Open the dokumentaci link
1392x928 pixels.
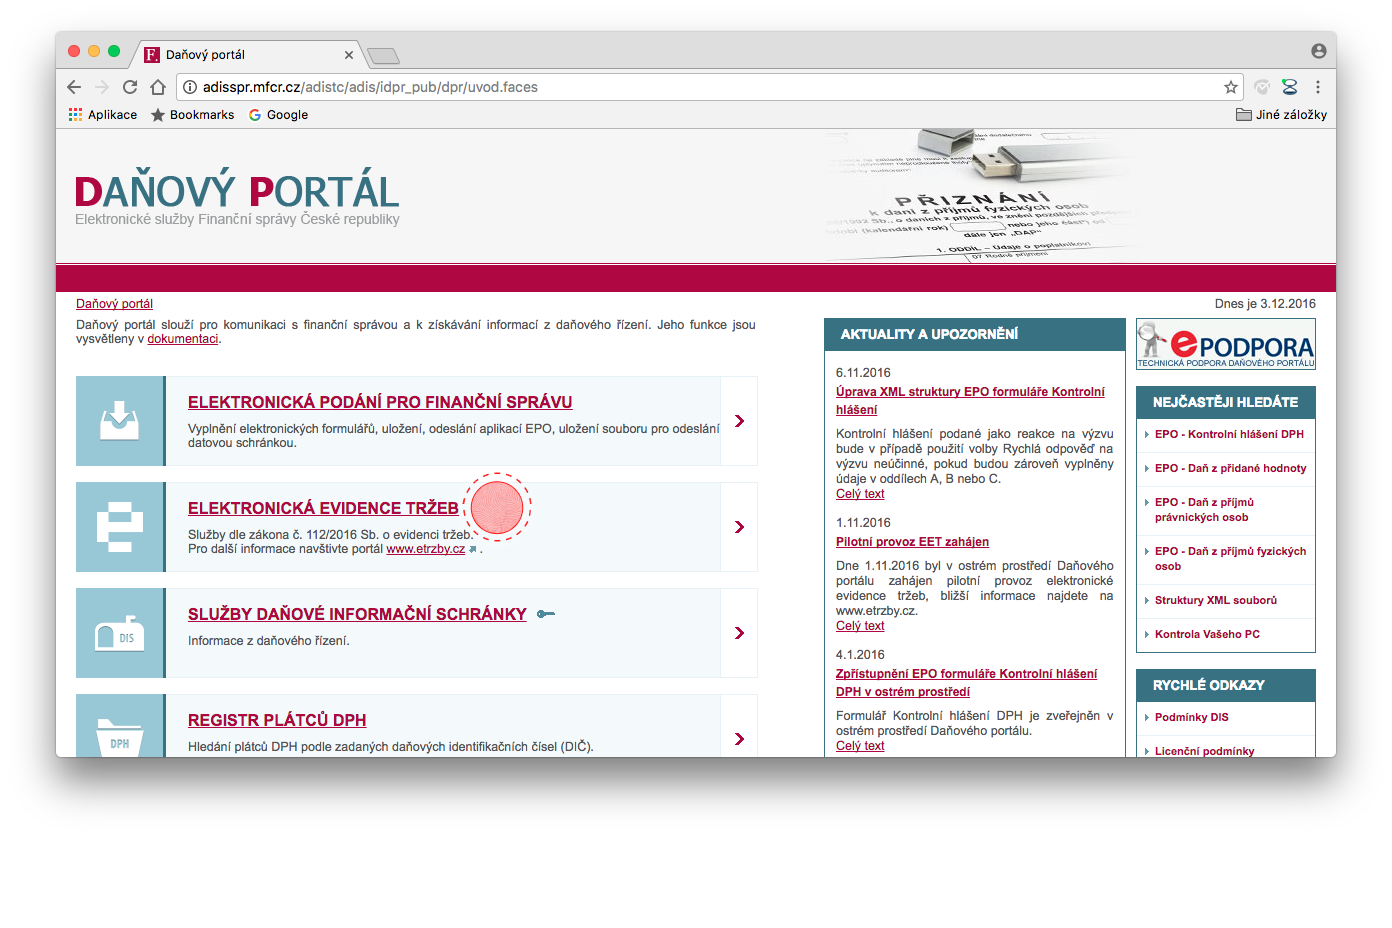tap(182, 339)
